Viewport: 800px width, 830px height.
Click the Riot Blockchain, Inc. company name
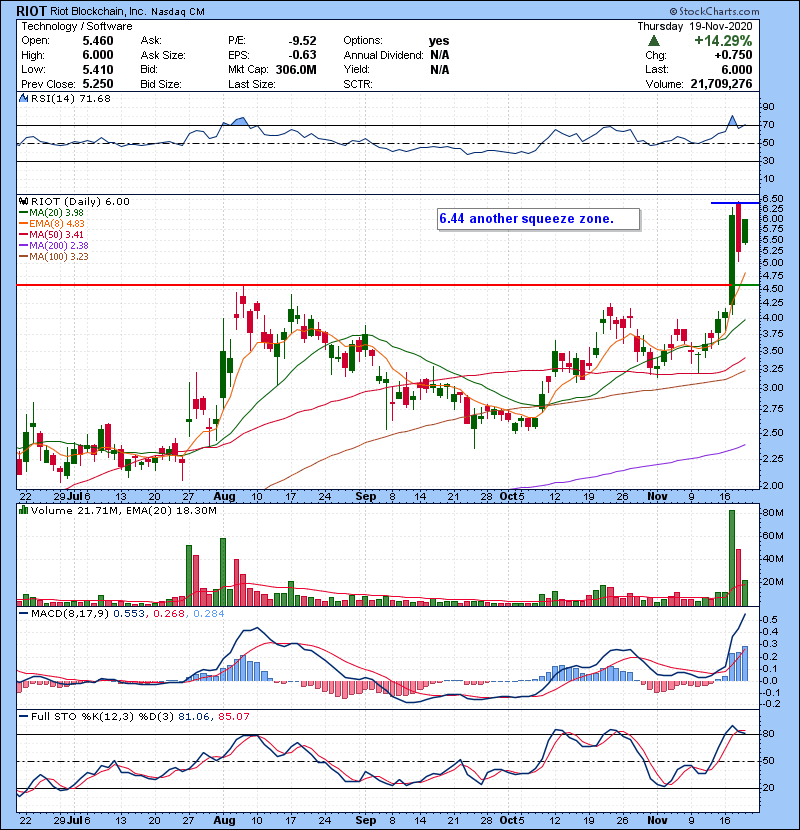click(x=98, y=11)
